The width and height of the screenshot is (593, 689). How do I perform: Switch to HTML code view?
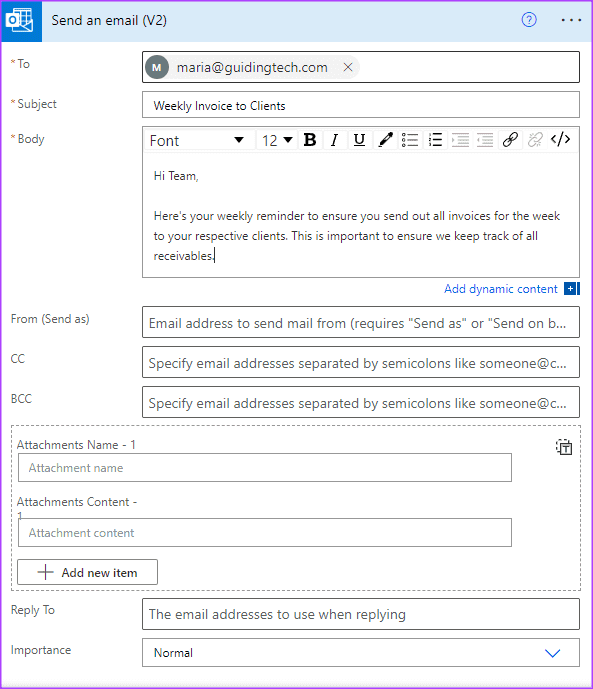click(x=560, y=140)
